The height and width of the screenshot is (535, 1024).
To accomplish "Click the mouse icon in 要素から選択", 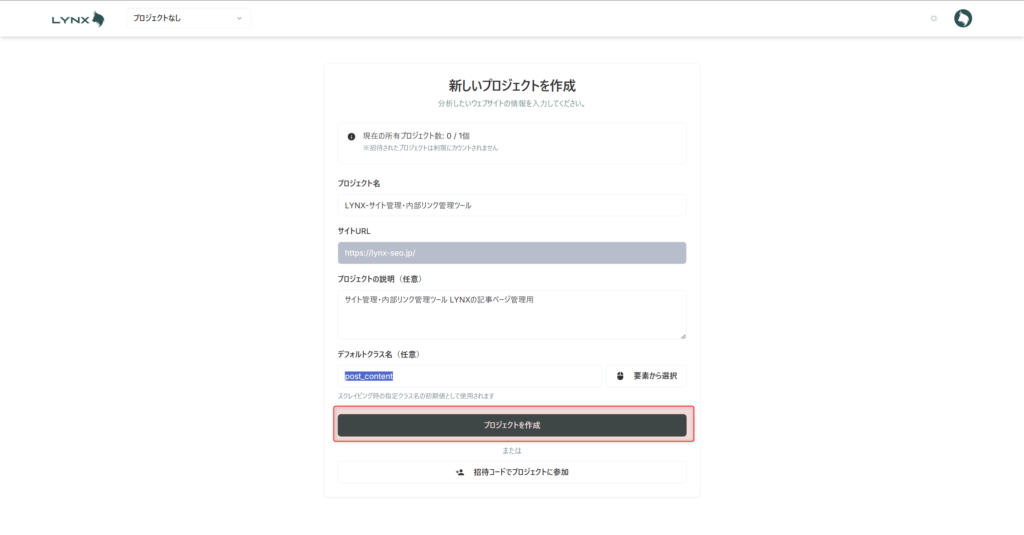I will (620, 376).
